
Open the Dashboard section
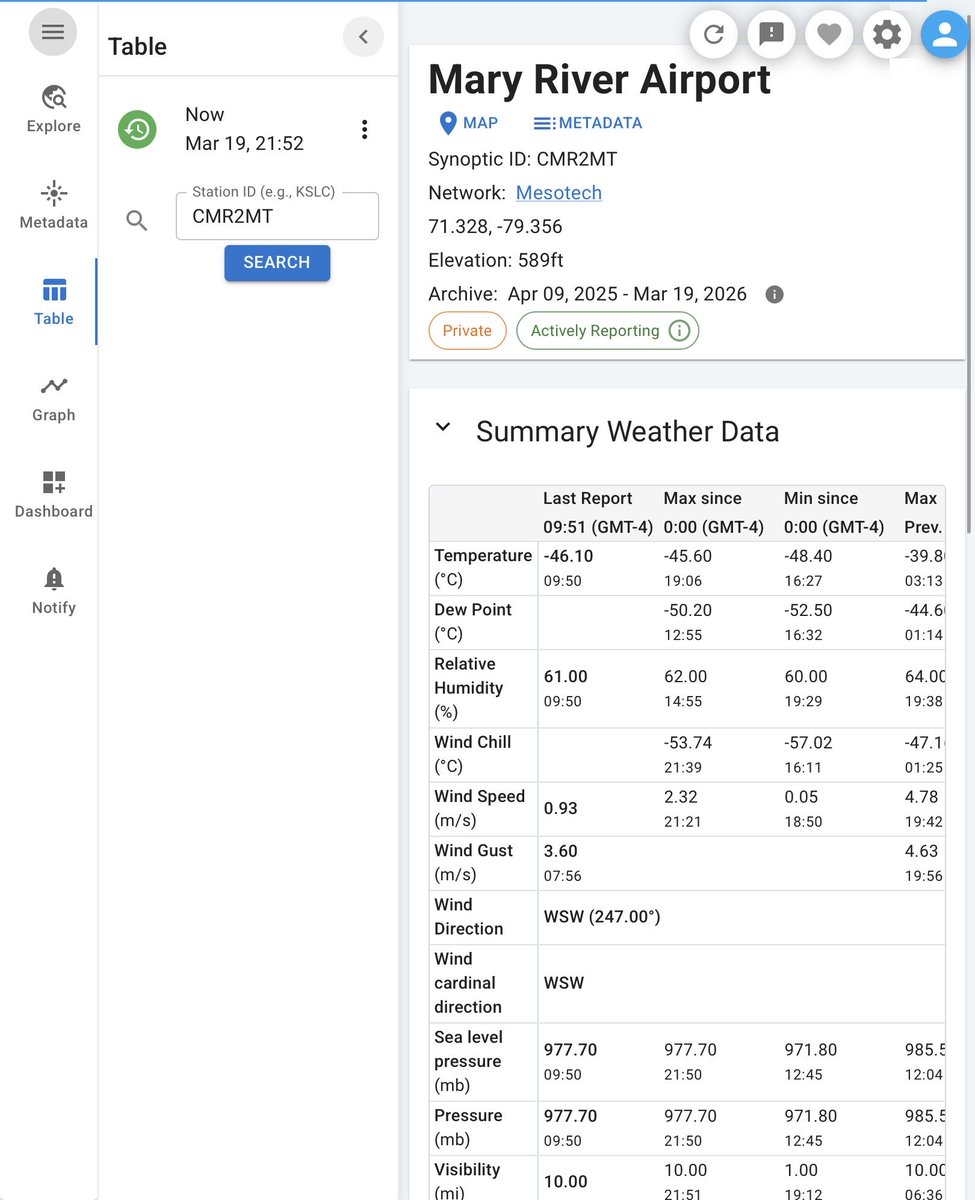click(54, 495)
